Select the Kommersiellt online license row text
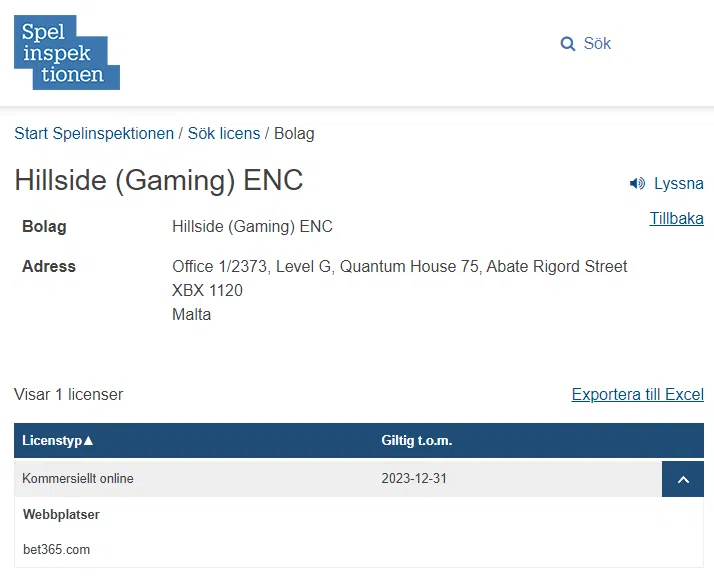 (x=78, y=479)
